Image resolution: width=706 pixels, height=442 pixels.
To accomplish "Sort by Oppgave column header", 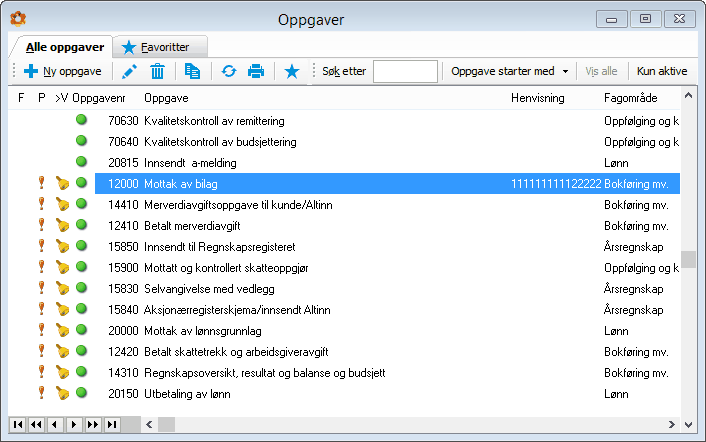I will click(166, 98).
